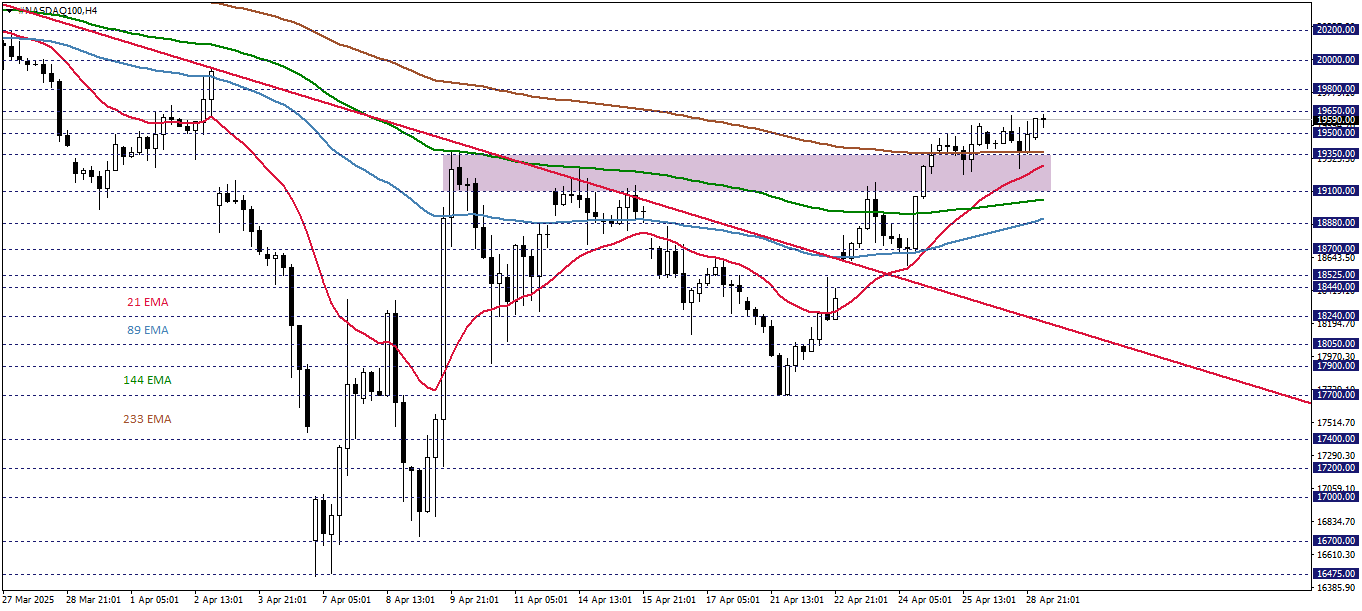
Task: Click the 16475.00 price level label
Action: (x=1337, y=574)
